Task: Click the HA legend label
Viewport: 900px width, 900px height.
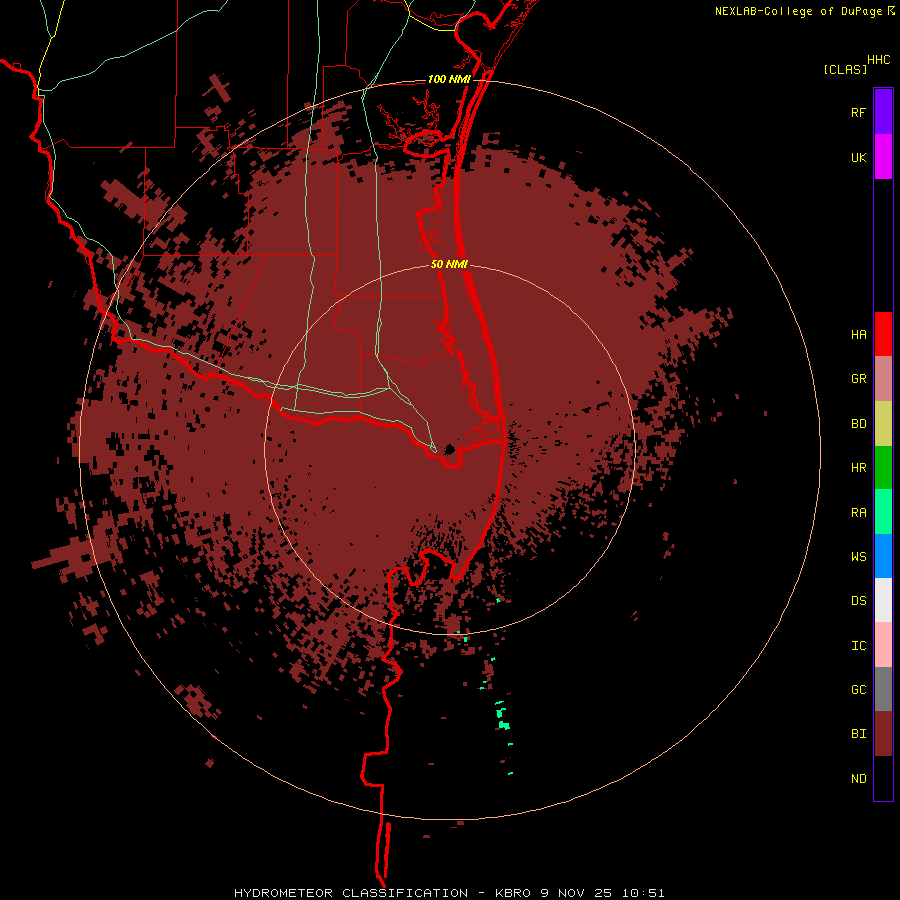Action: (x=858, y=334)
